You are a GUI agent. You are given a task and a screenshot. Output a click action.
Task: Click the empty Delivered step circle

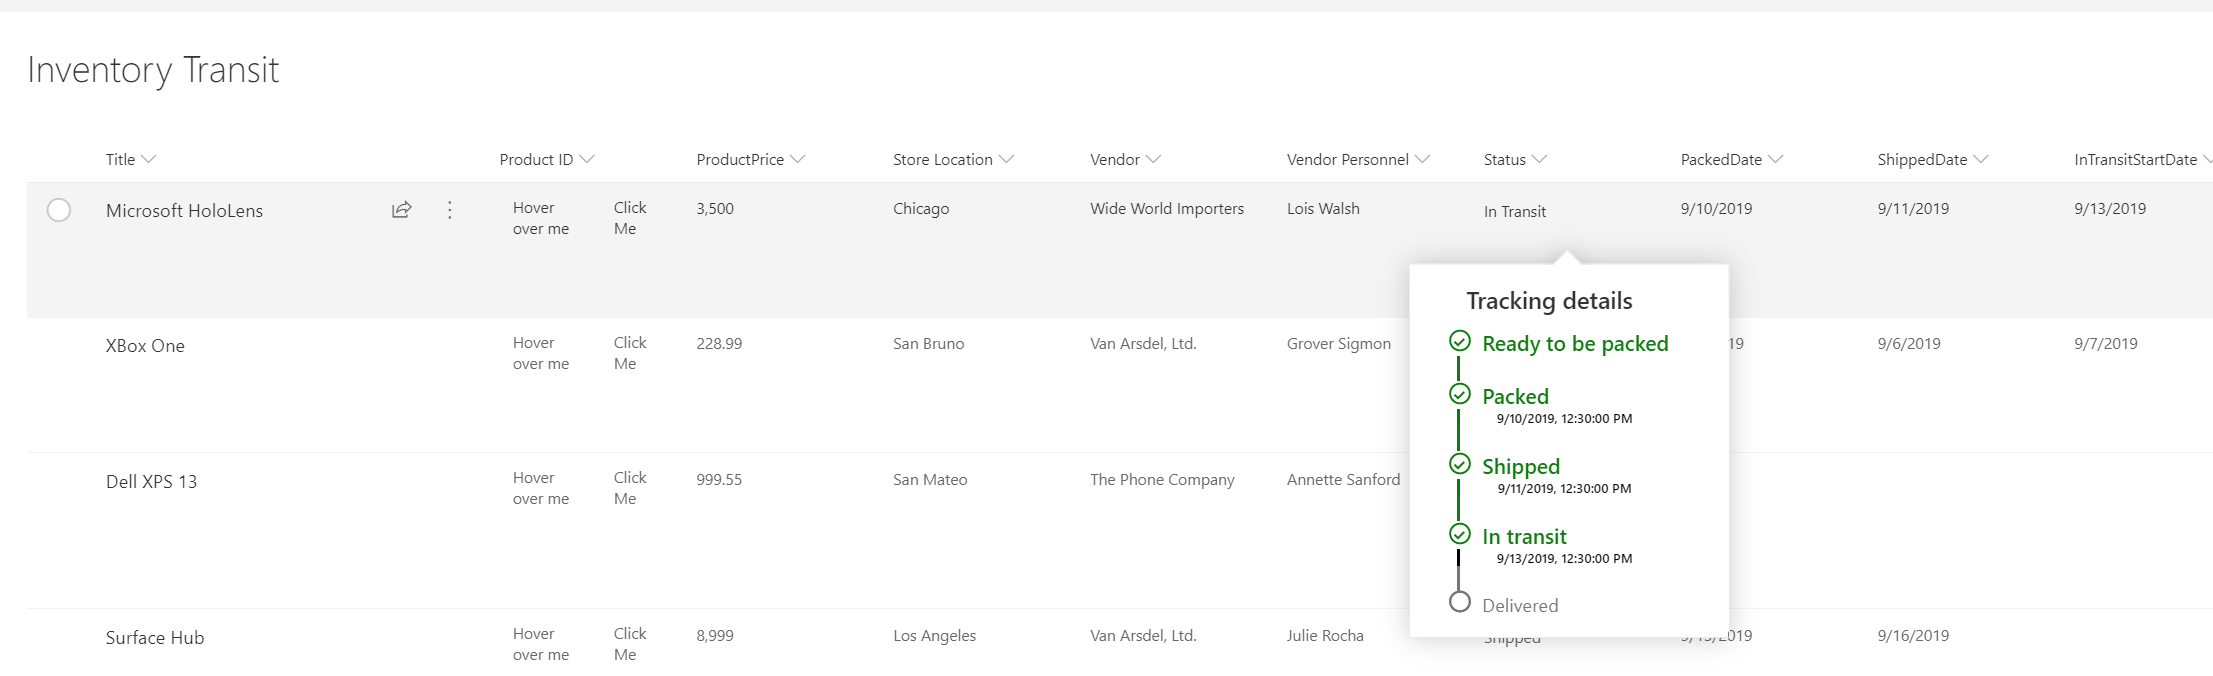[x=1460, y=602]
